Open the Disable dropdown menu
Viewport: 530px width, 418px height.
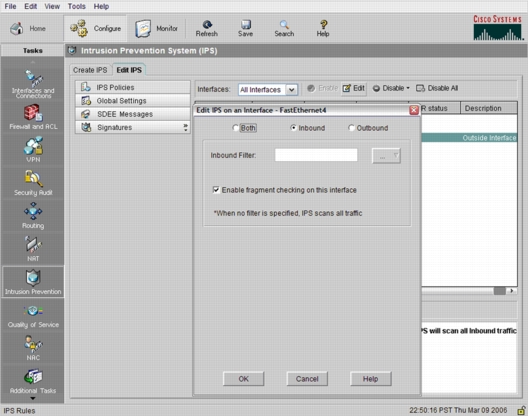[391, 88]
